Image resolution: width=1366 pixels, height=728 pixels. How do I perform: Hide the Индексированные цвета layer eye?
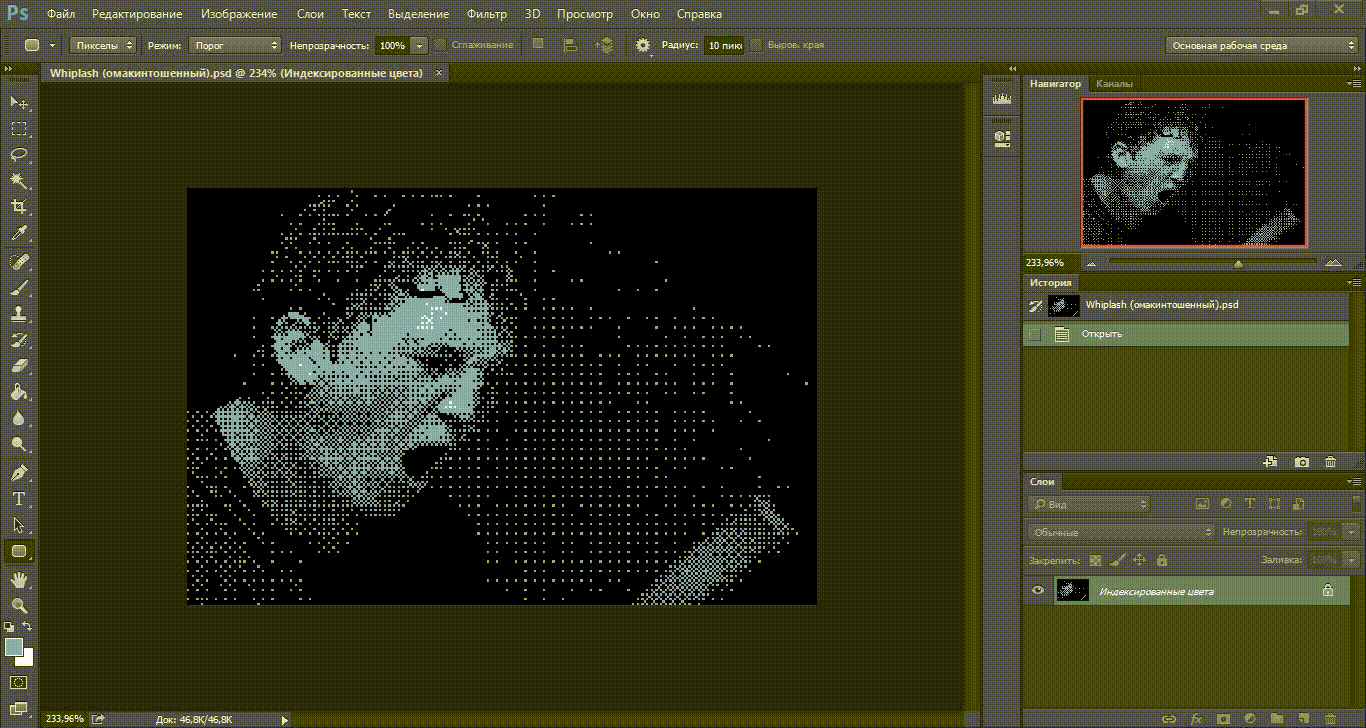(x=1037, y=591)
